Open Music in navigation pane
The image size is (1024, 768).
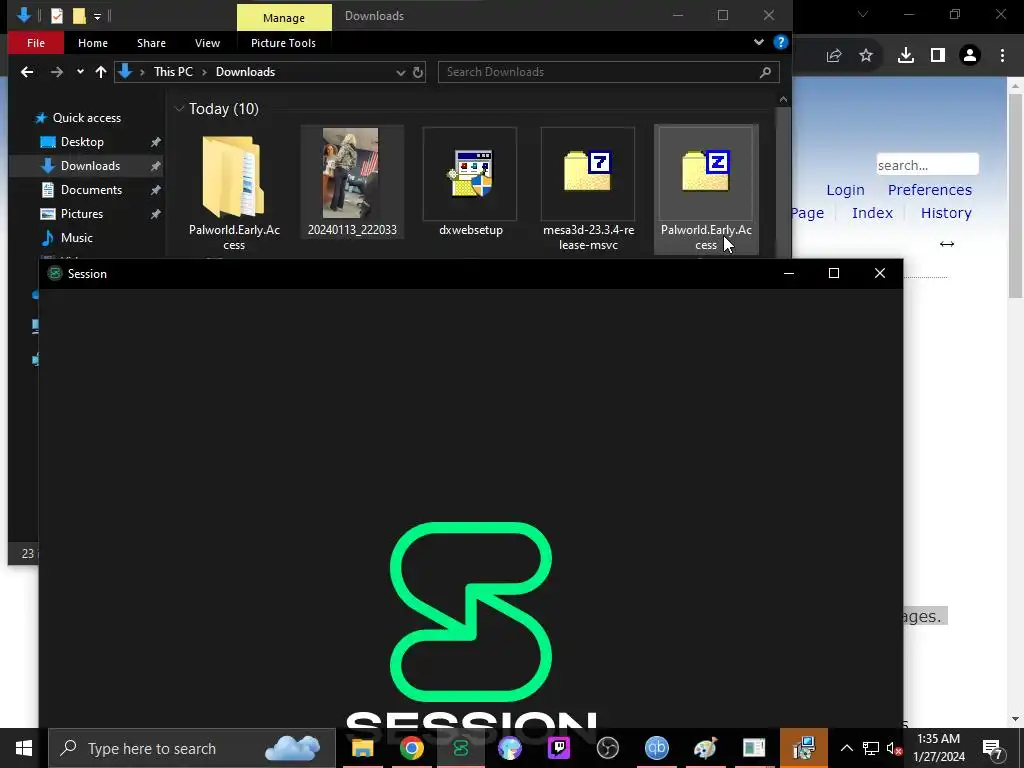click(76, 238)
